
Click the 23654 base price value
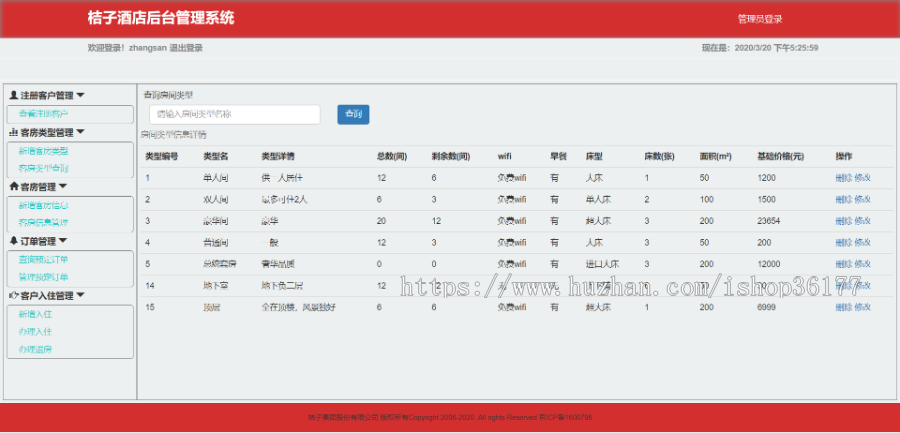[769, 221]
